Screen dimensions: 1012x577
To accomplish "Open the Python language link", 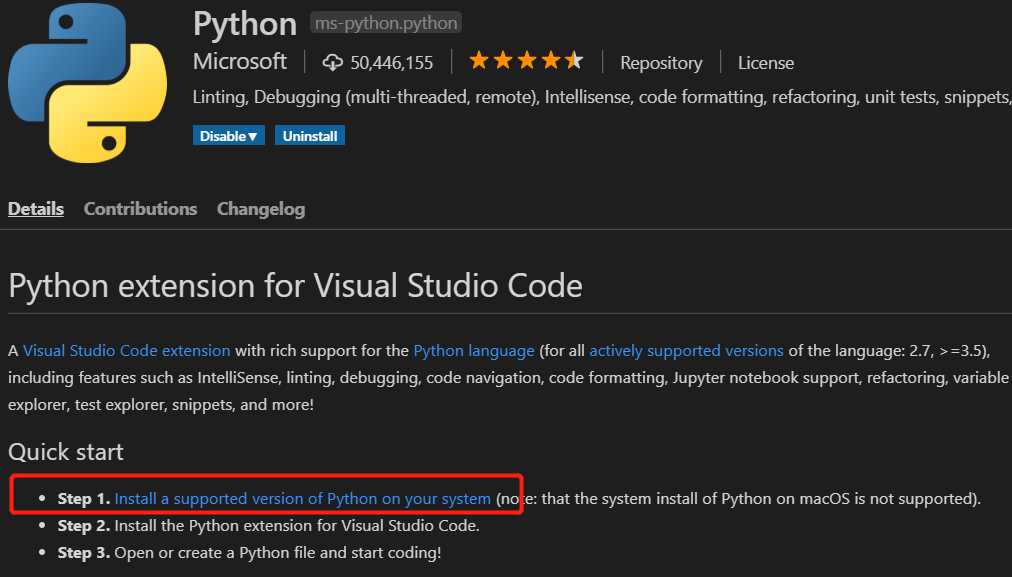I will coord(474,350).
